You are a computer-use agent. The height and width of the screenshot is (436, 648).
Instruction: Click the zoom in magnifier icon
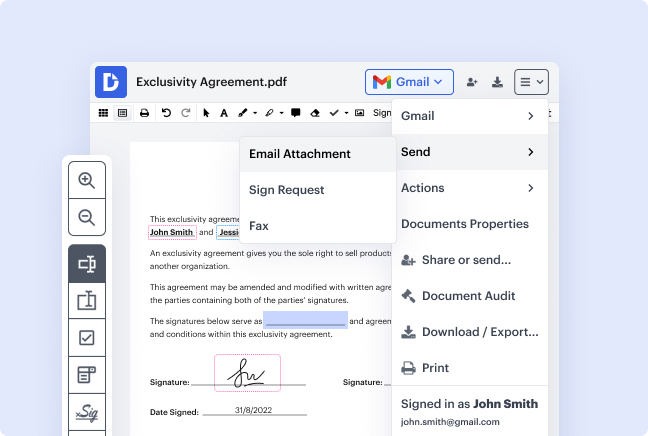point(86,181)
